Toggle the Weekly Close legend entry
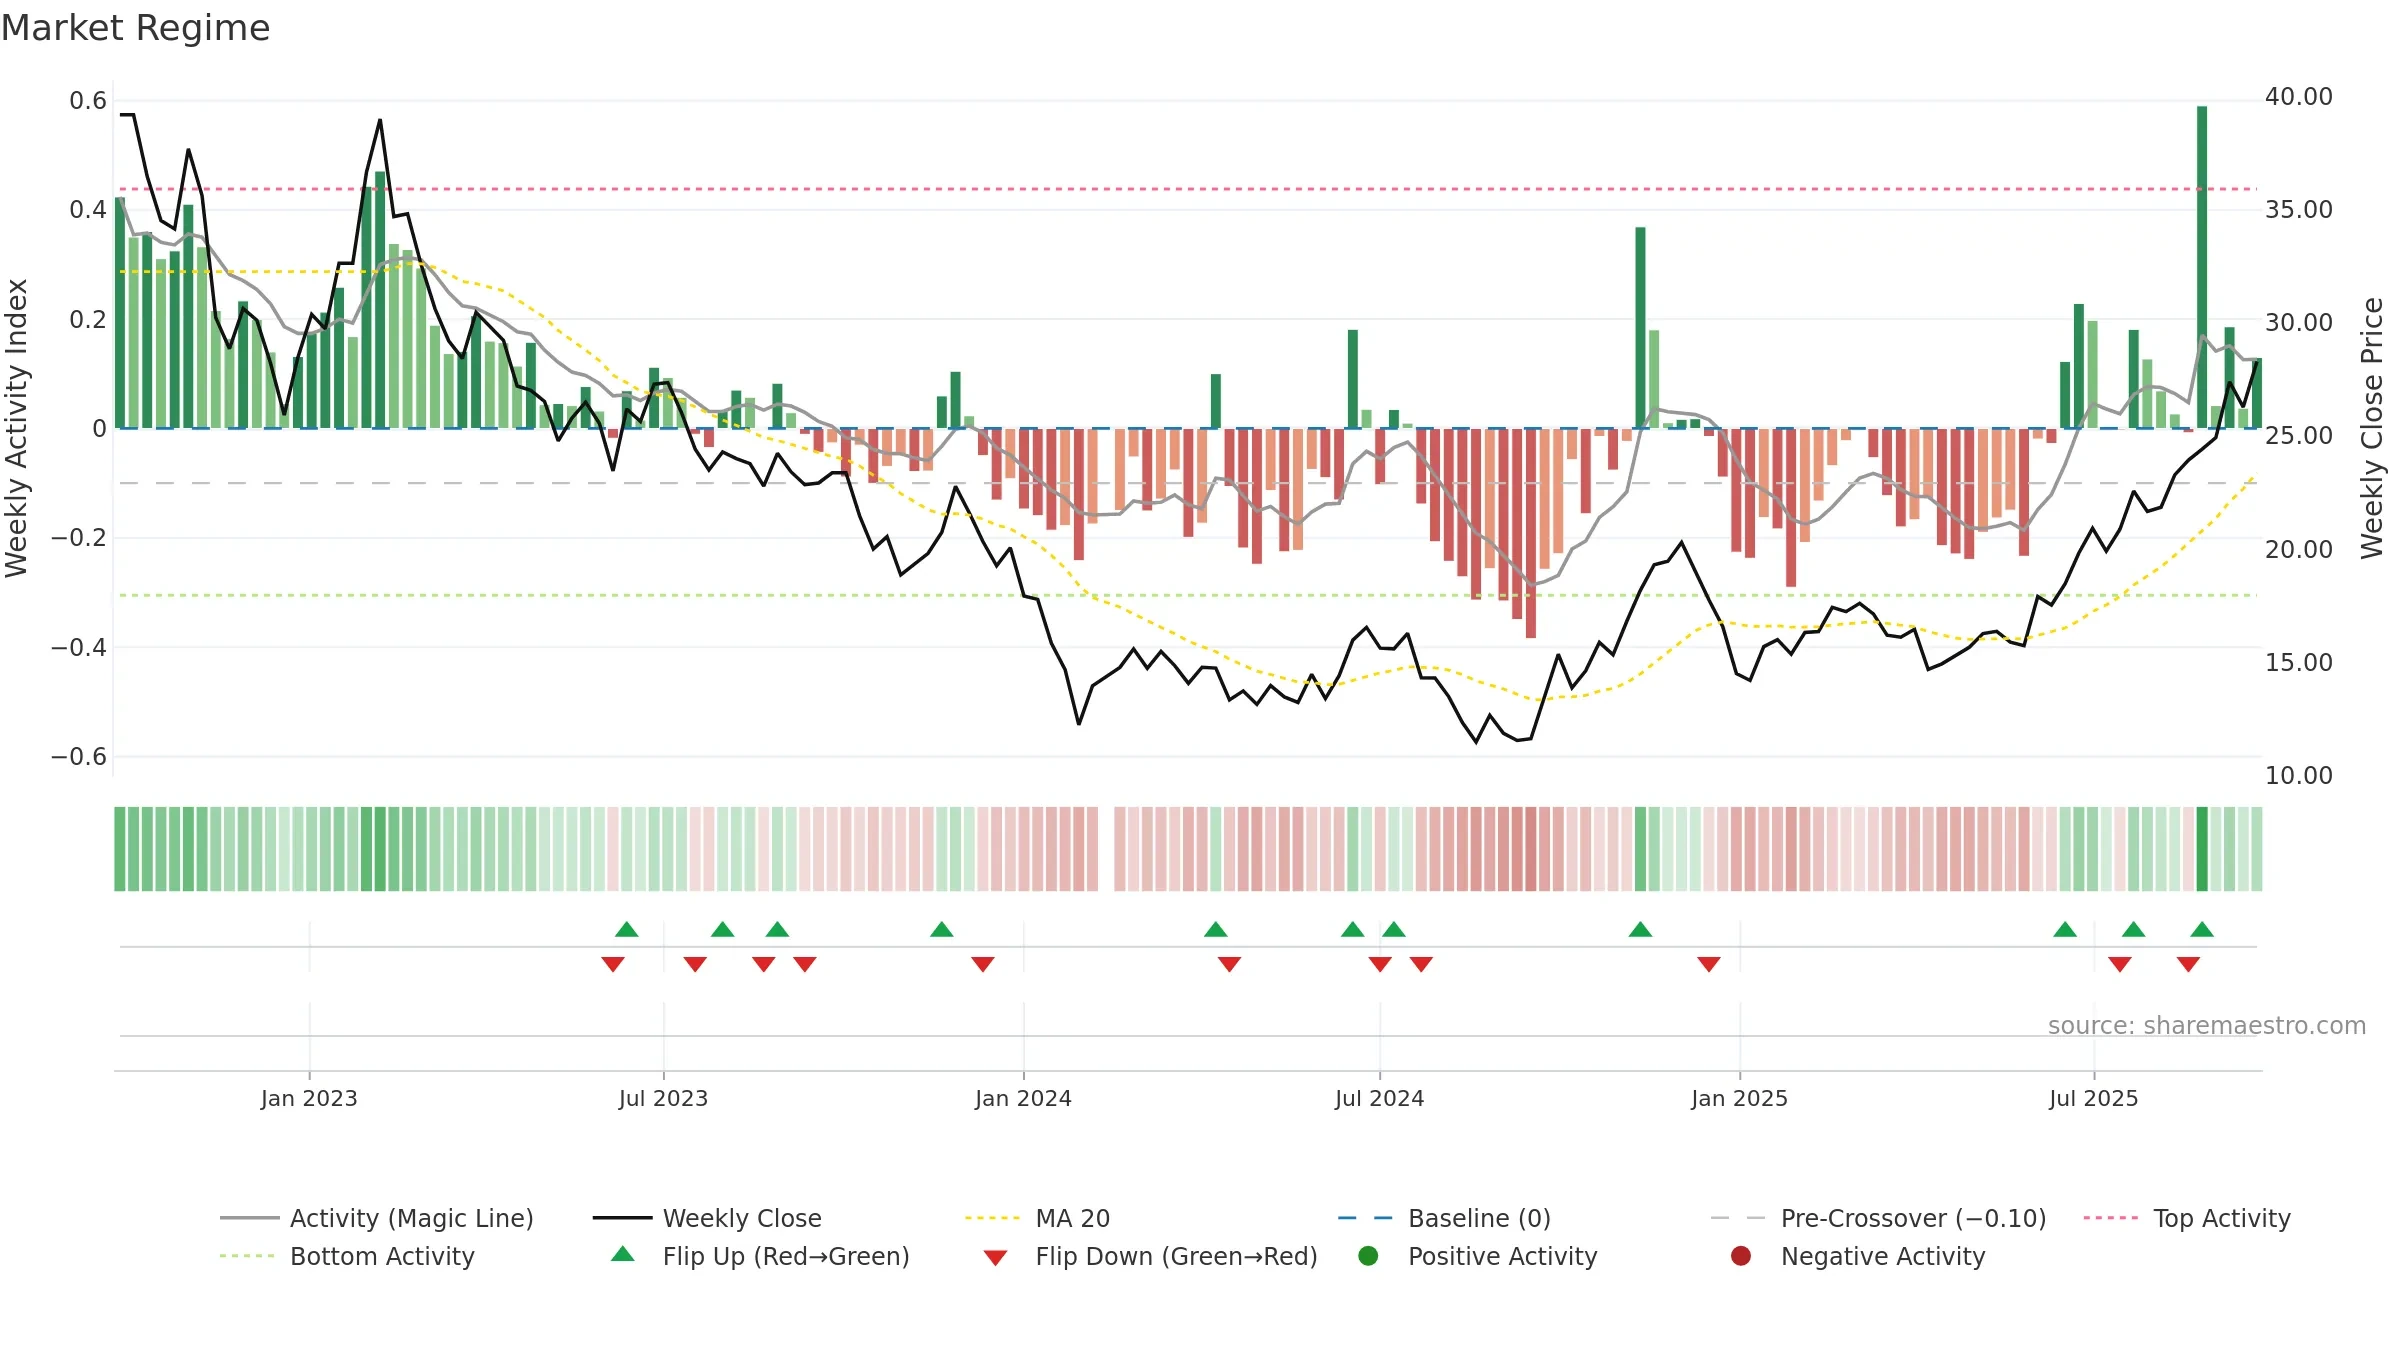Screen dimensions: 2400x1350 tap(707, 1218)
